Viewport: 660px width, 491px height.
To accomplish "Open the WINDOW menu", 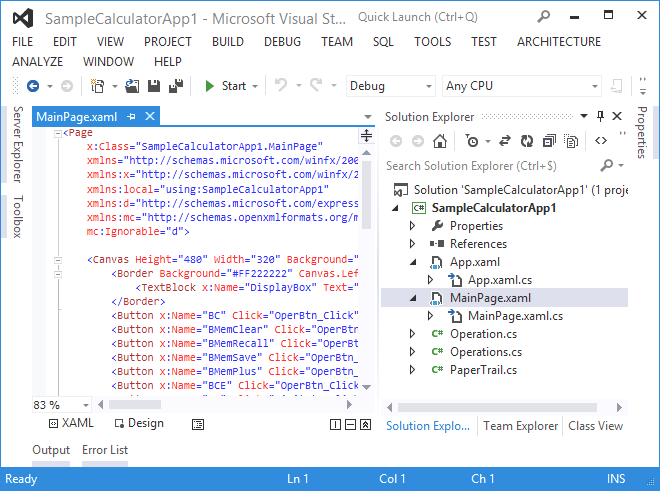I will click(x=108, y=61).
